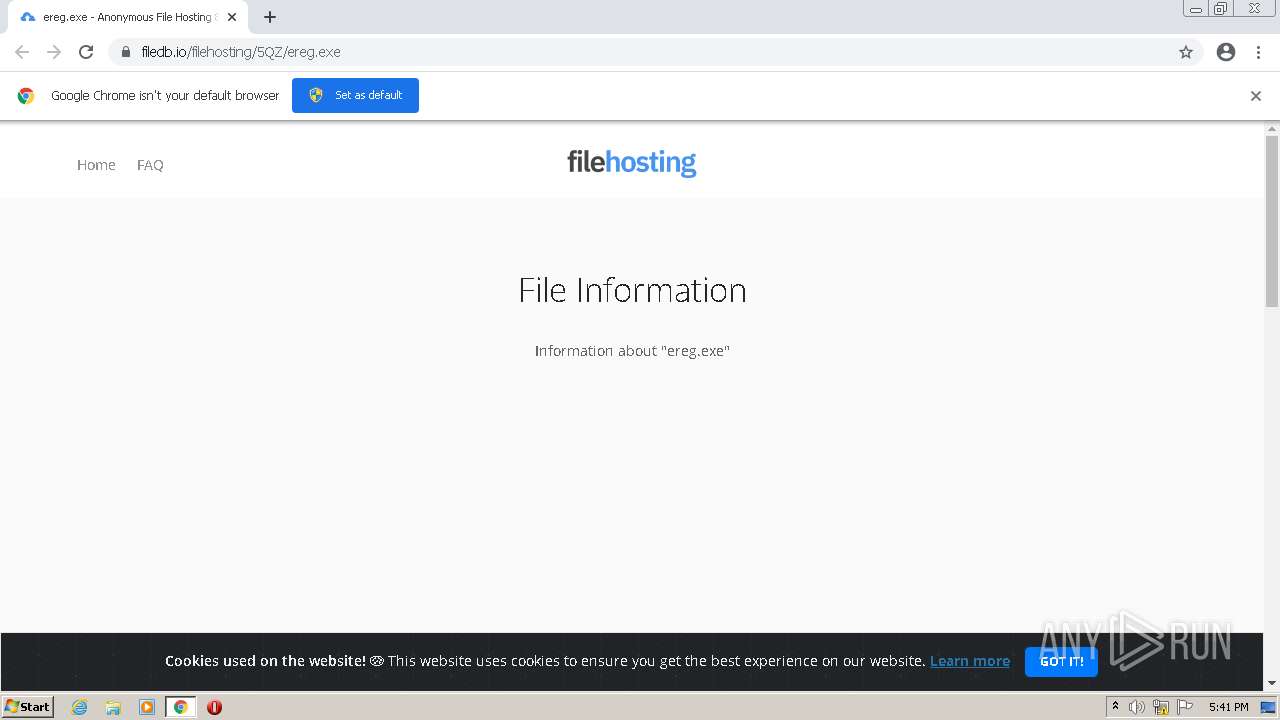Click the scrollbar up arrow
Image resolution: width=1280 pixels, height=720 pixels.
pos(1272,129)
